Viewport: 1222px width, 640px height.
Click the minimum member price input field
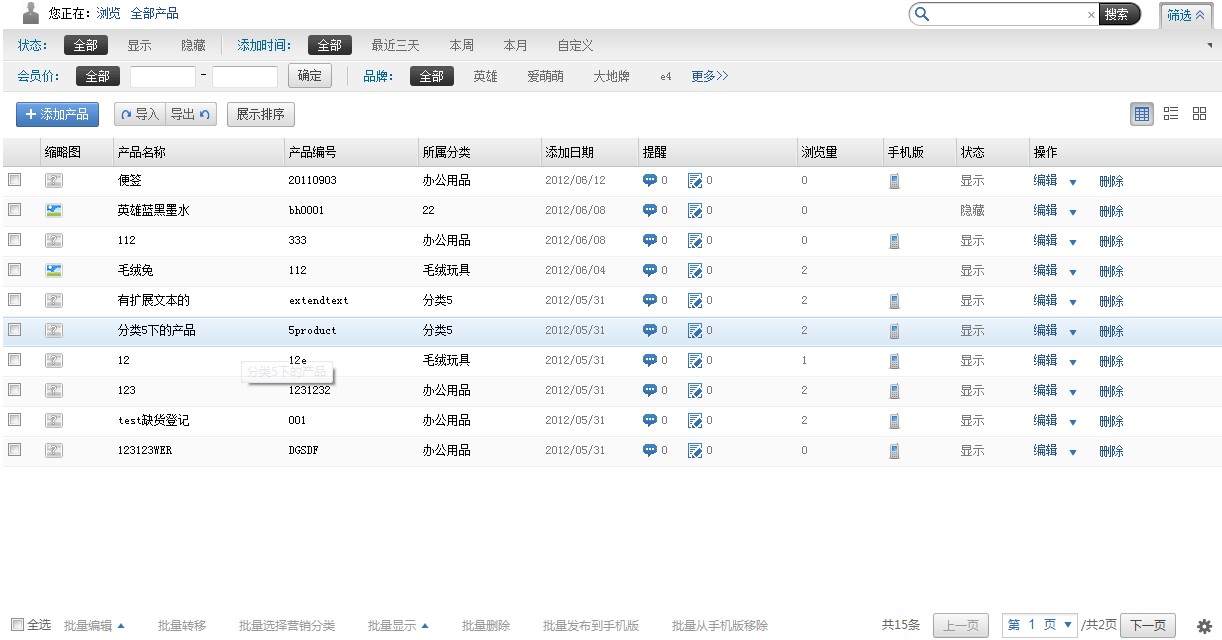tap(163, 76)
